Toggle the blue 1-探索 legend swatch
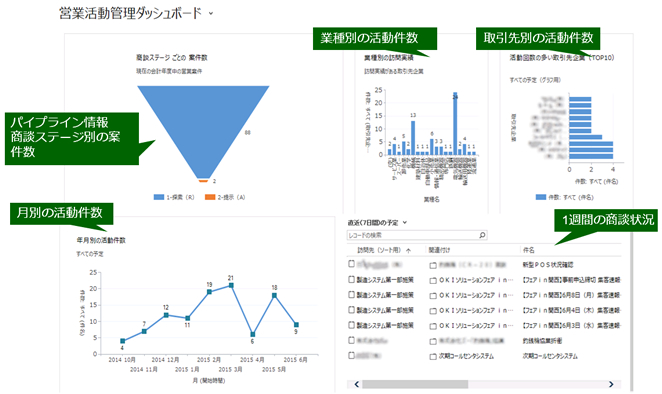662x394 pixels. (x=158, y=197)
